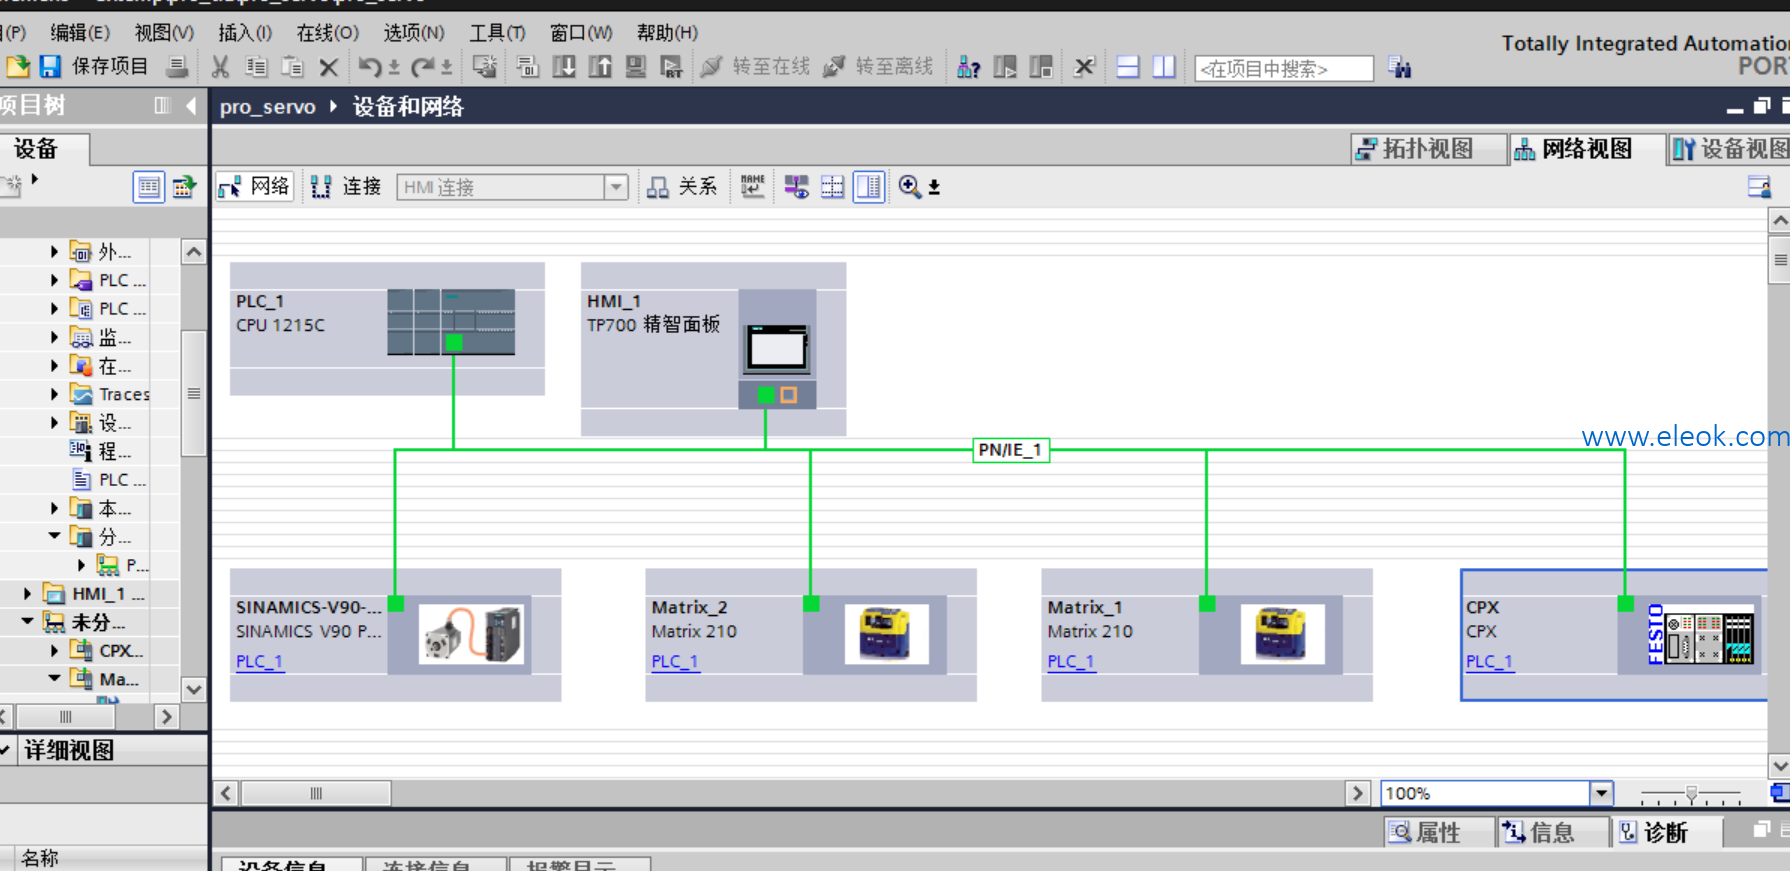Screen dimensions: 1790x871
Task: Open the View (视图) menu
Action: [164, 33]
